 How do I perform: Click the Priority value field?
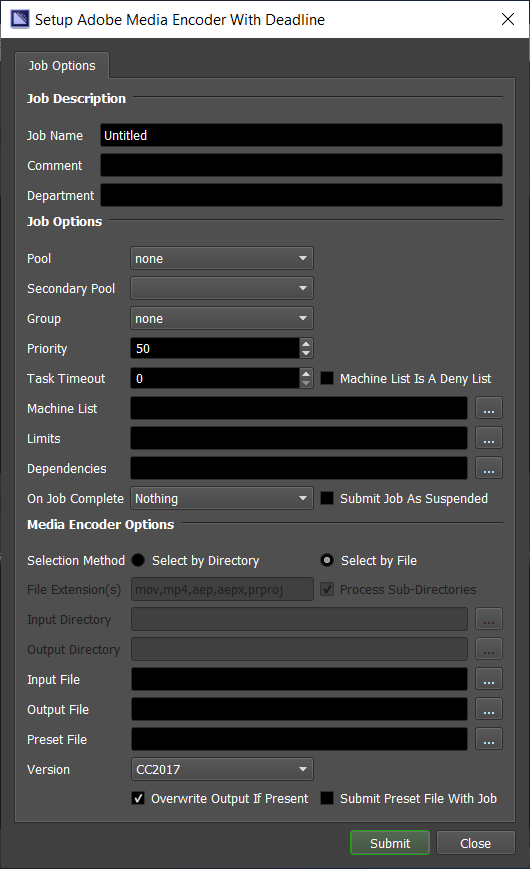(215, 349)
